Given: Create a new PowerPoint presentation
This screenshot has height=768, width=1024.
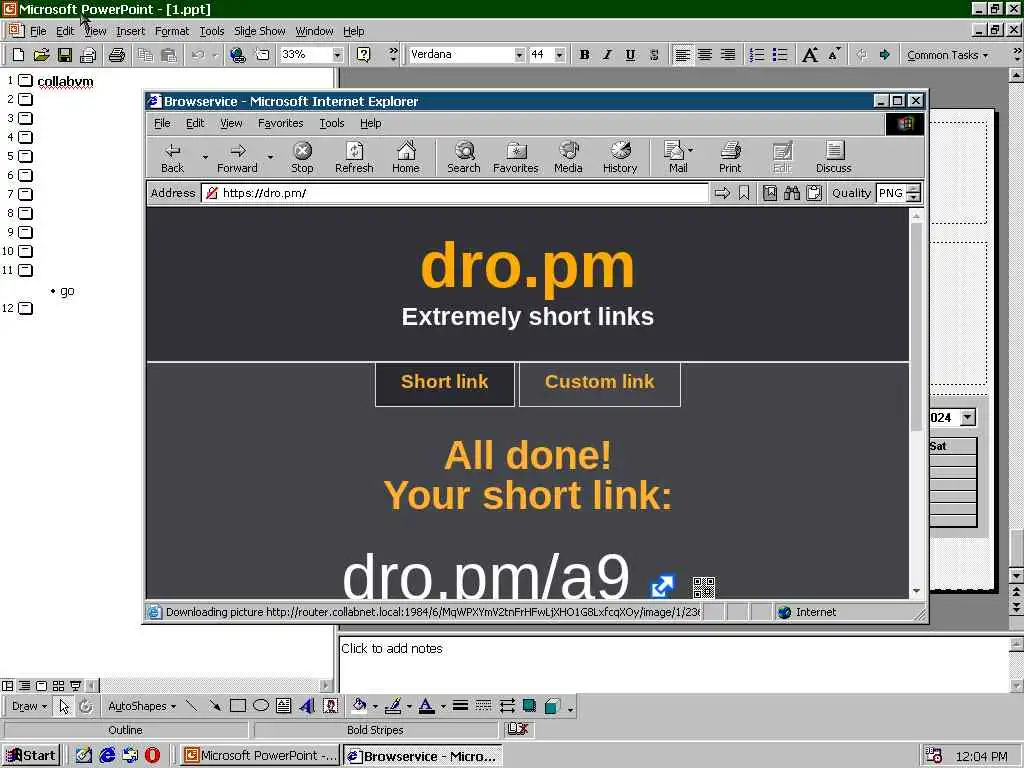Looking at the screenshot, I should coord(18,55).
